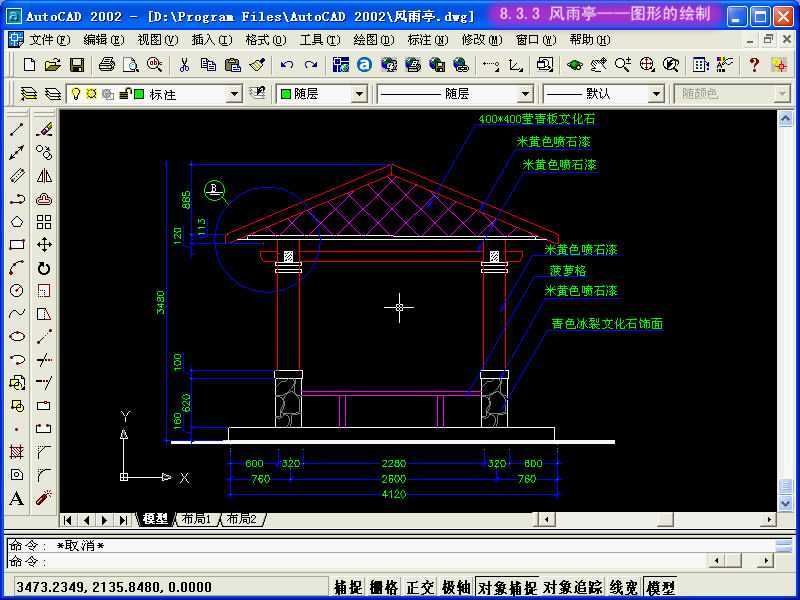
Task: Expand the lineweight 默认 dropdown
Action: coord(656,94)
